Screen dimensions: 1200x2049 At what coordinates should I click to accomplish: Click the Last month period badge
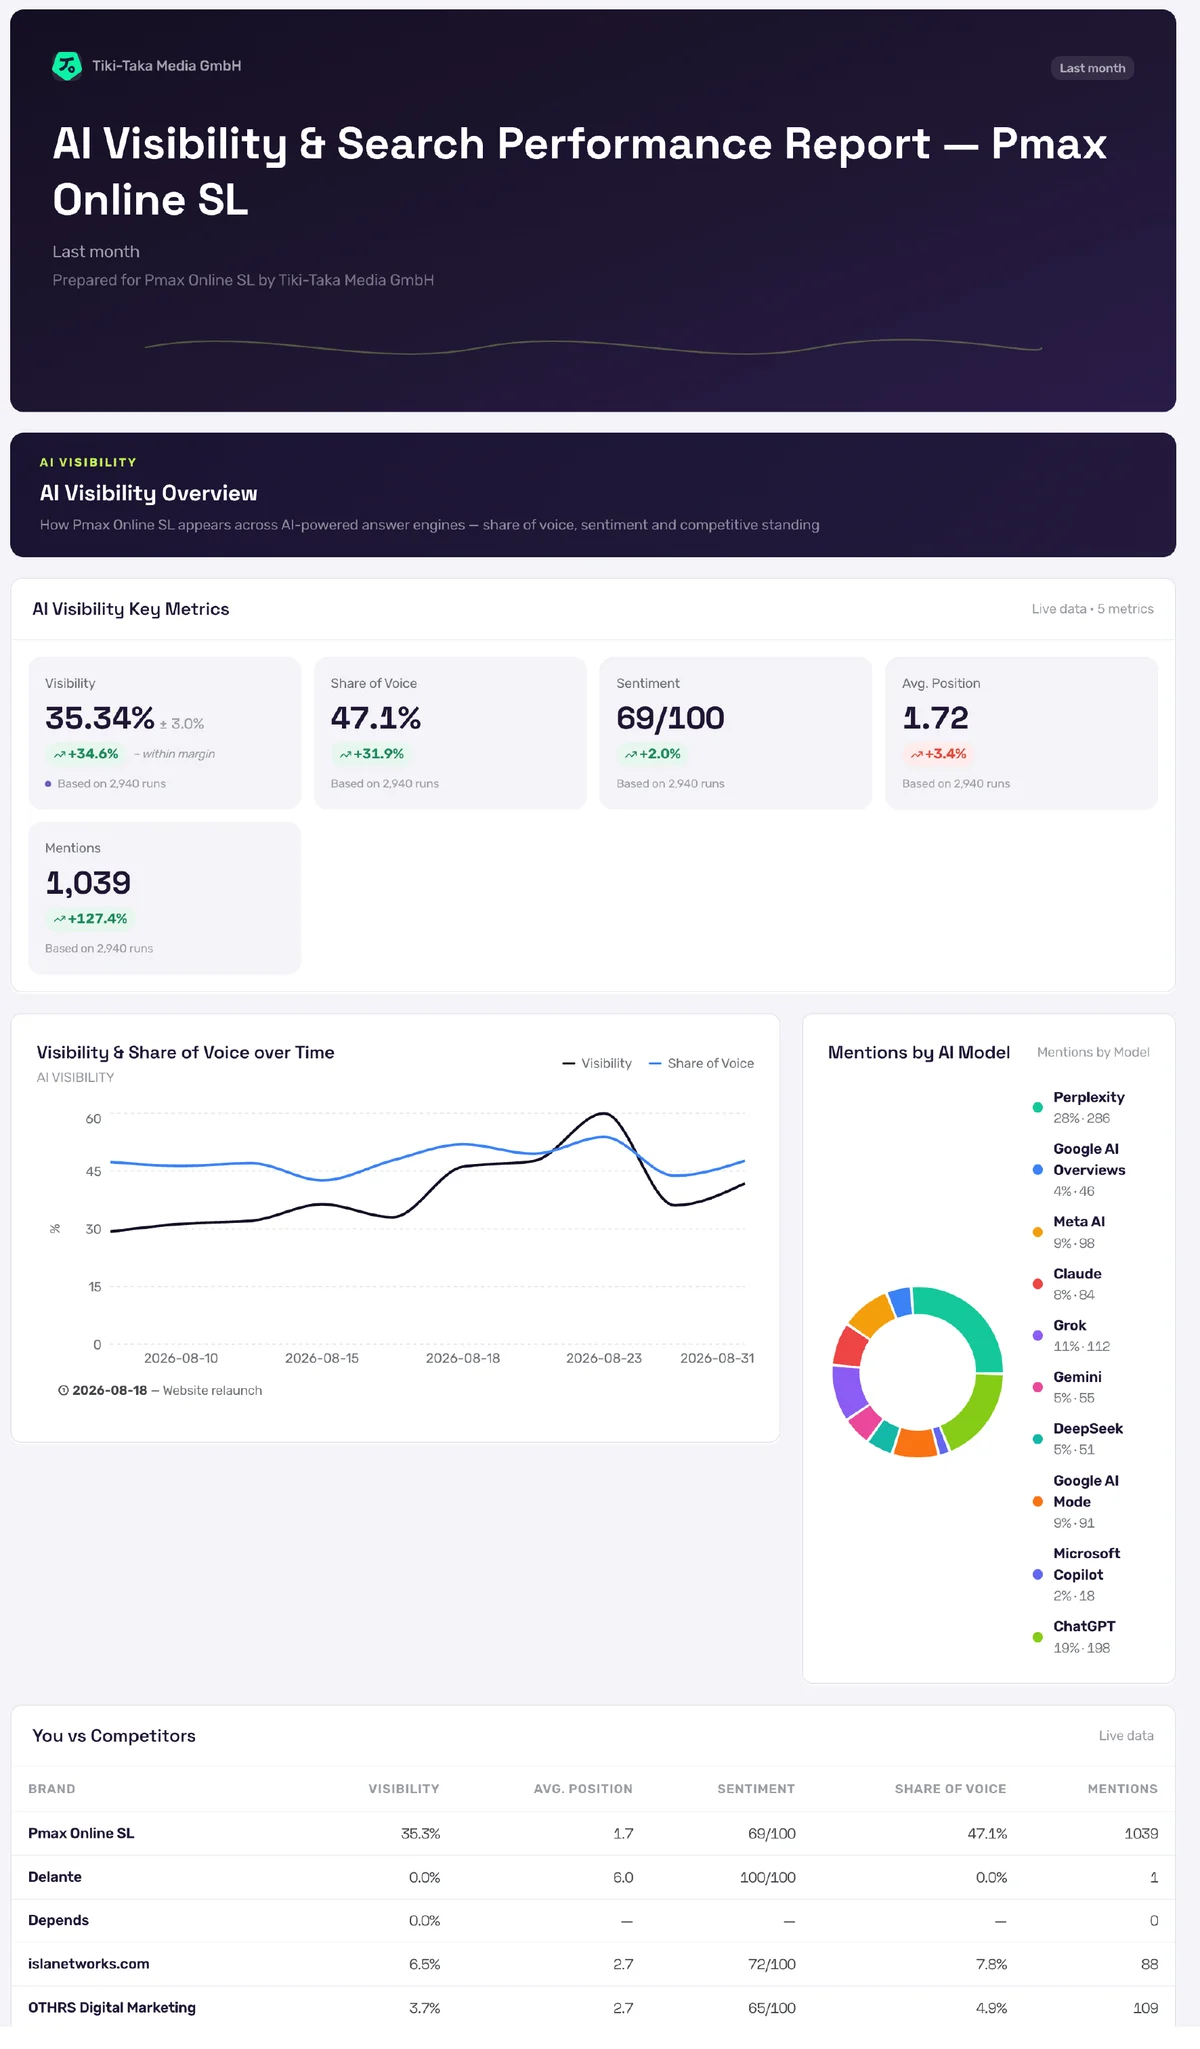(1092, 68)
